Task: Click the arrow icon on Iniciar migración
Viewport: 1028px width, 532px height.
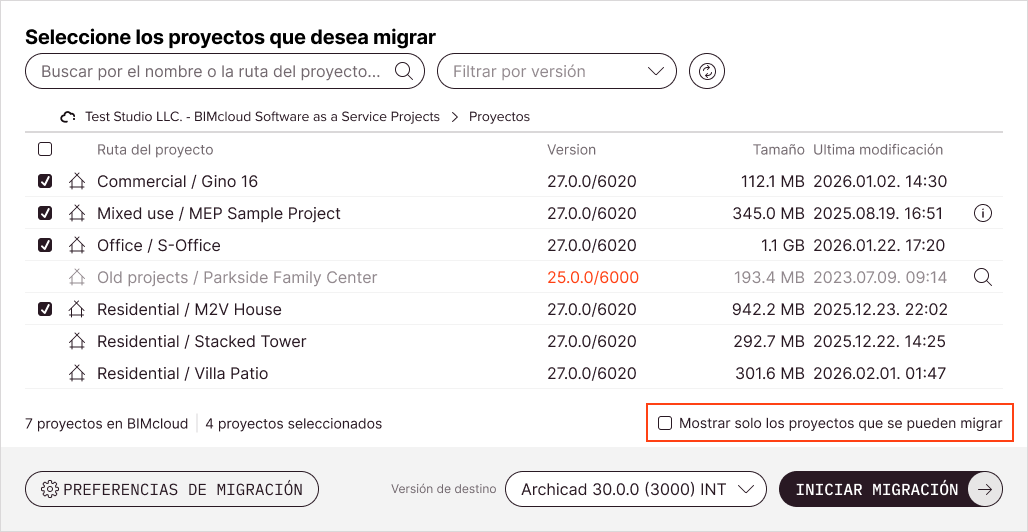Action: coord(985,489)
